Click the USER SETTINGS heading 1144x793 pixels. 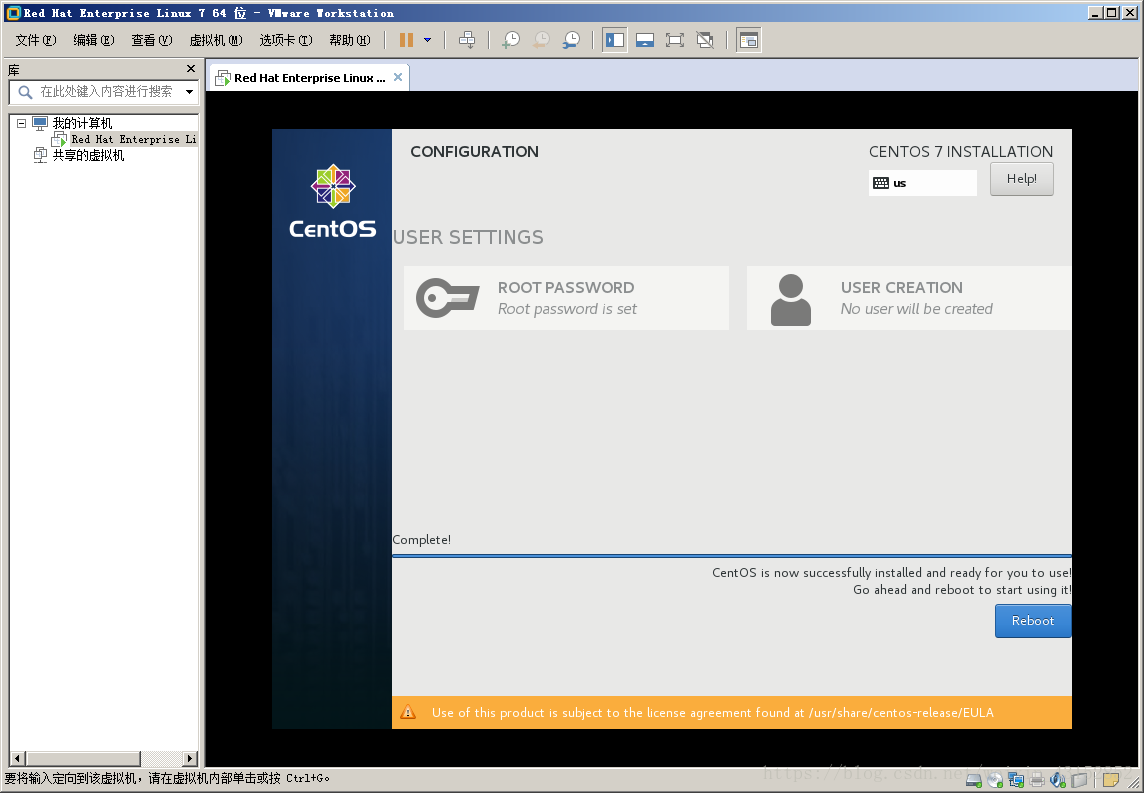(x=468, y=237)
